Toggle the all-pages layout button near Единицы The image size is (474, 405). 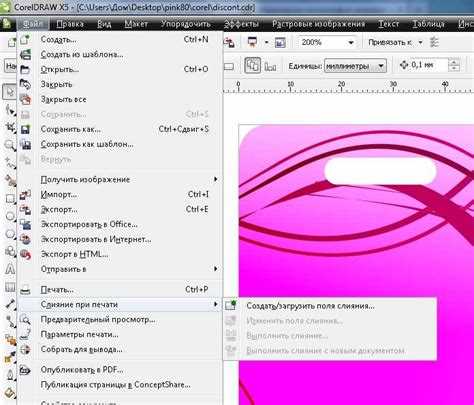[x=252, y=65]
